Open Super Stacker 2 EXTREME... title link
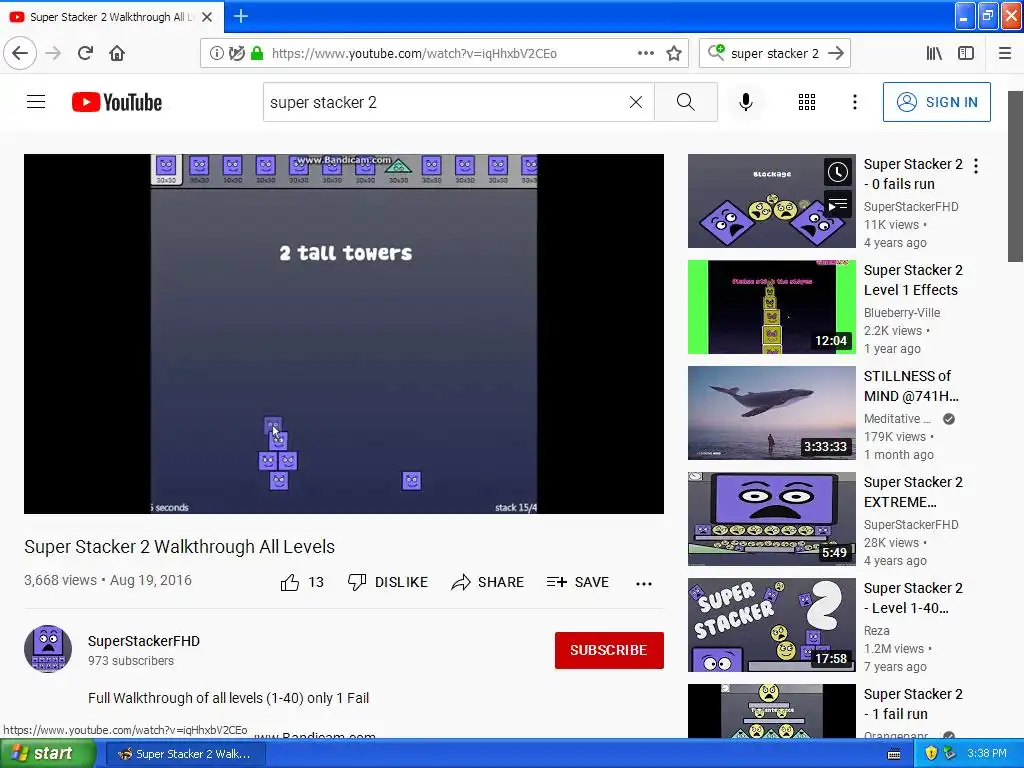This screenshot has height=768, width=1024. click(913, 491)
